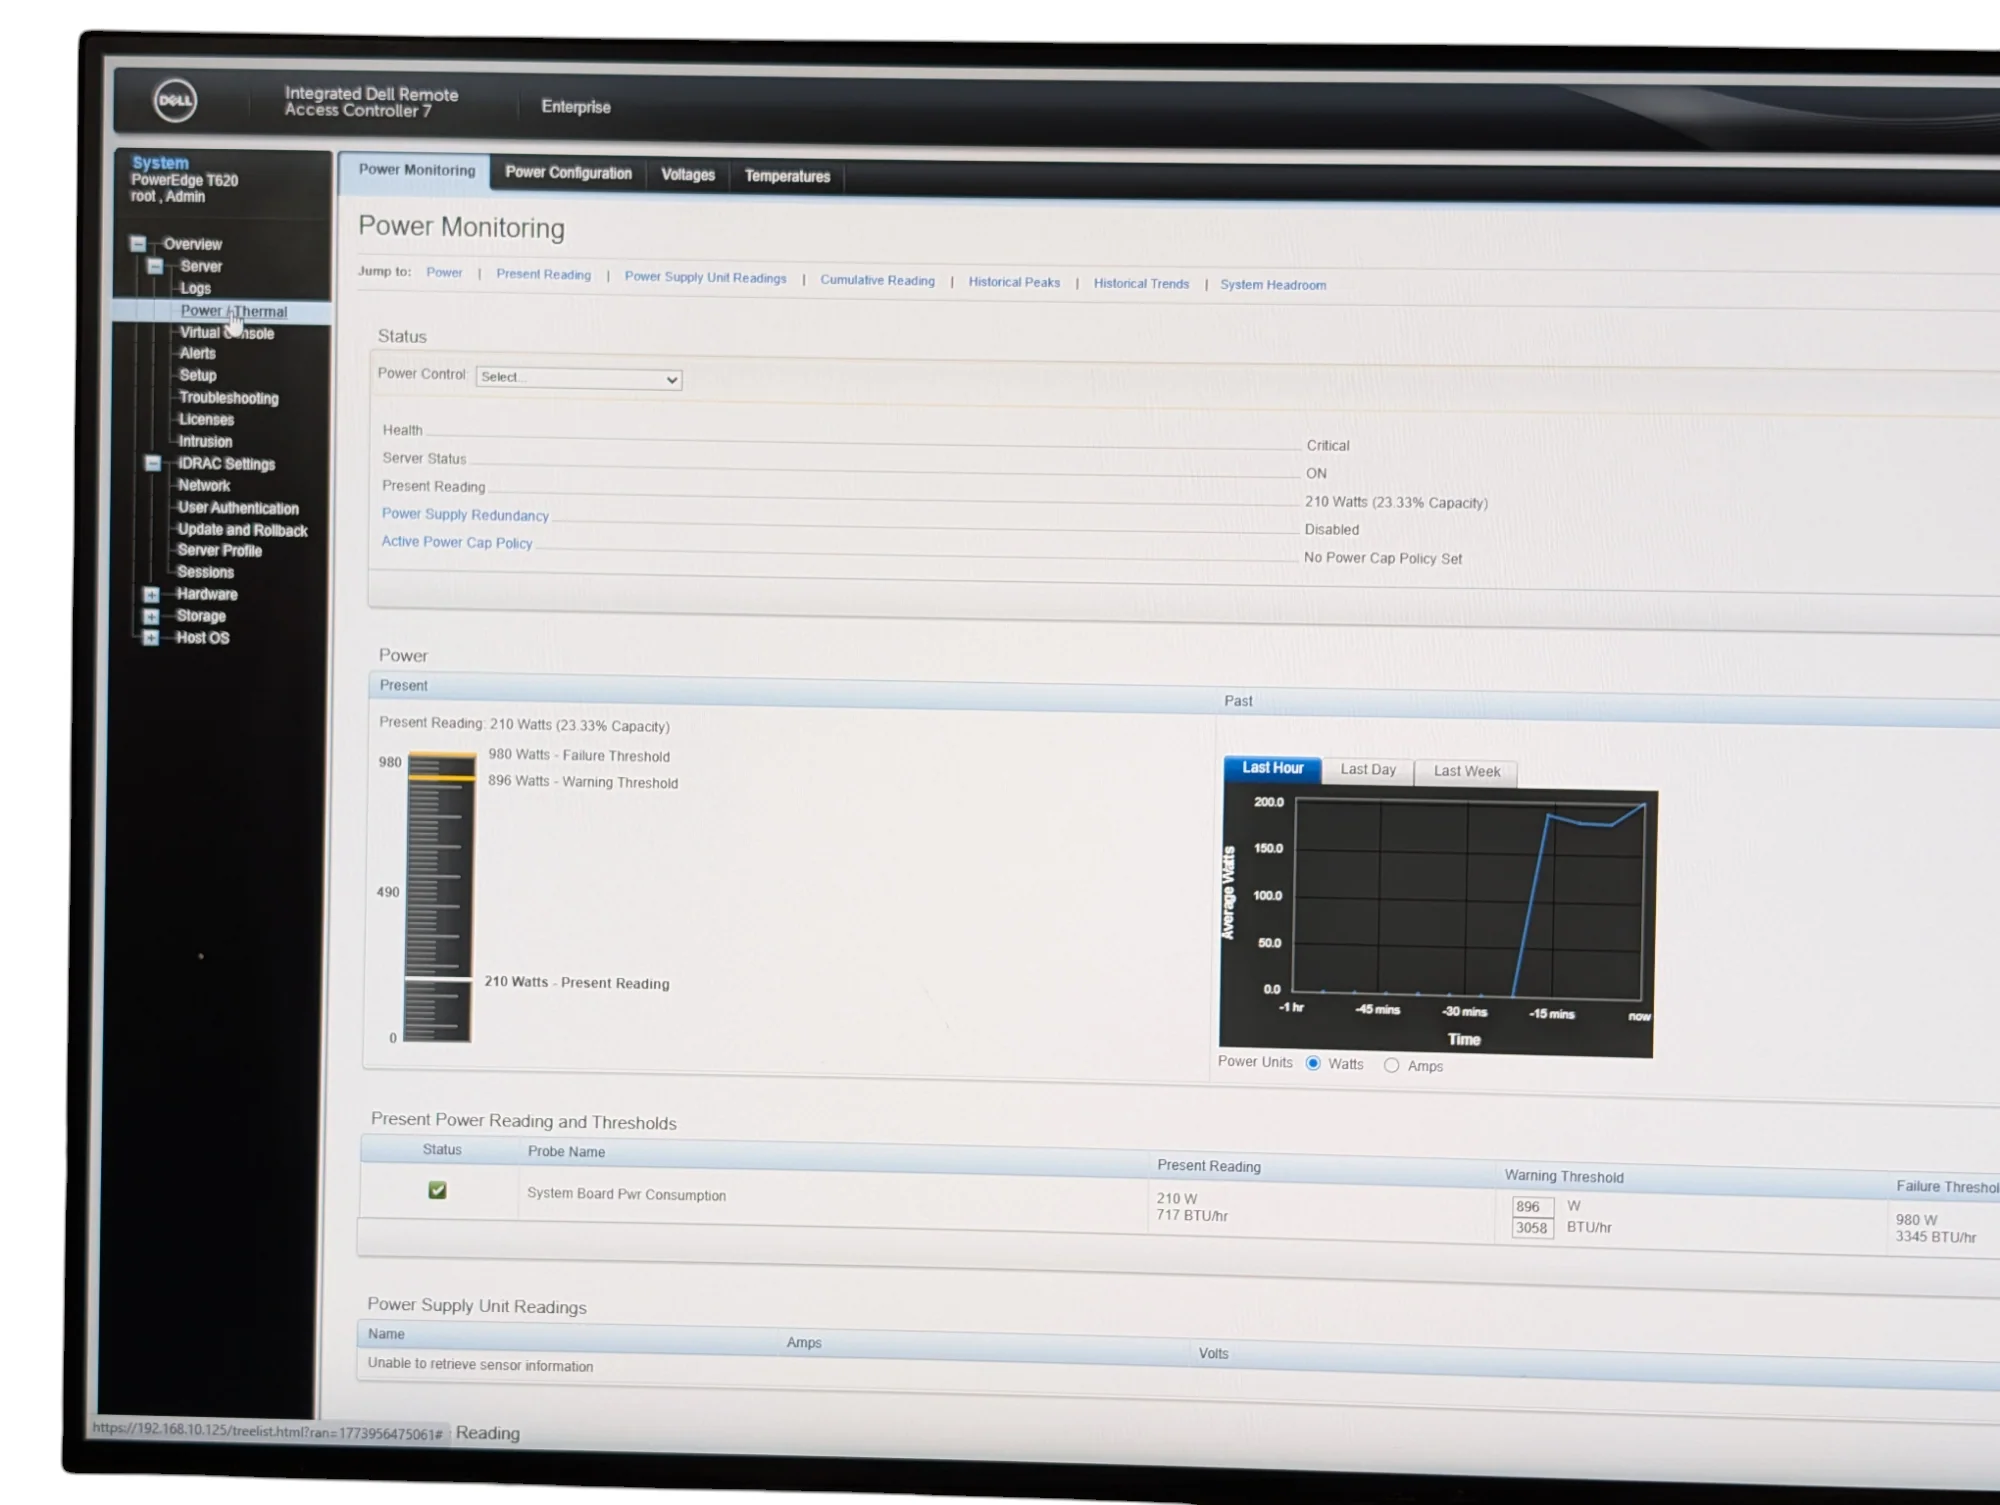
Task: Select Host OS in the navigation tree
Action: [202, 638]
